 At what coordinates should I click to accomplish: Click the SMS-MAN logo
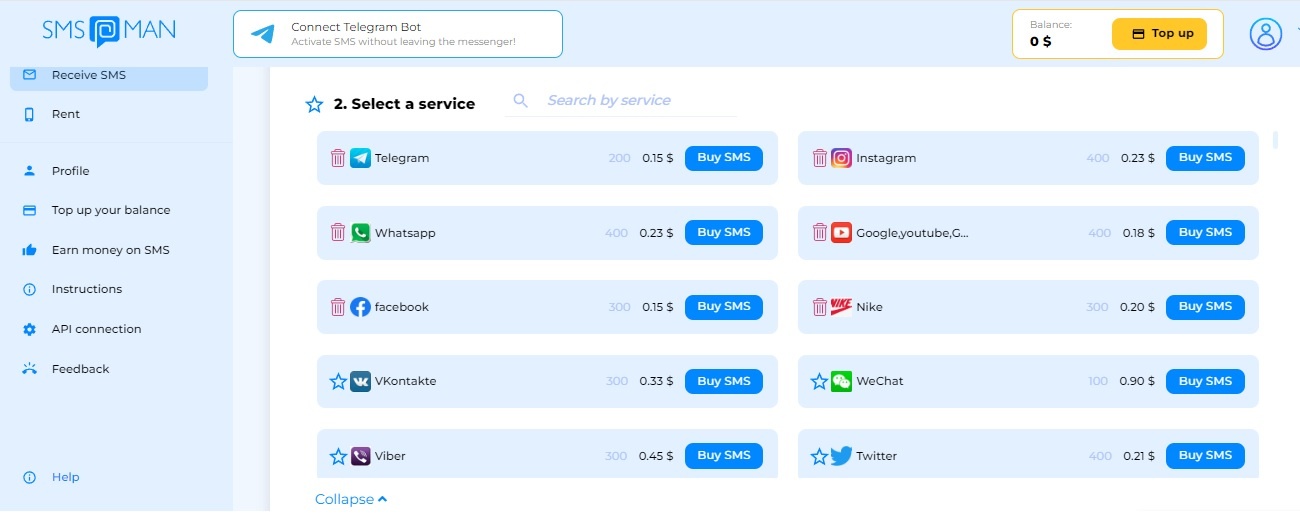(x=108, y=31)
